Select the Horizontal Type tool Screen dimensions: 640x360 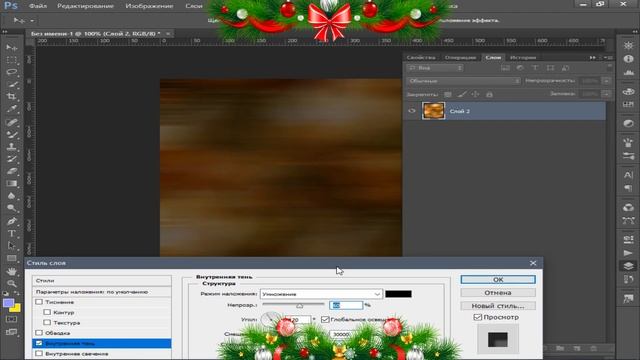tap(11, 233)
